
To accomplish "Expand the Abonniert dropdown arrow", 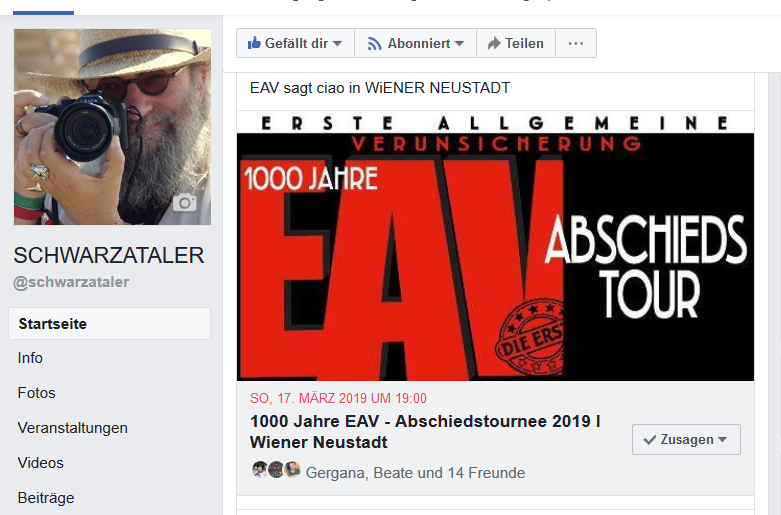I will (x=459, y=43).
